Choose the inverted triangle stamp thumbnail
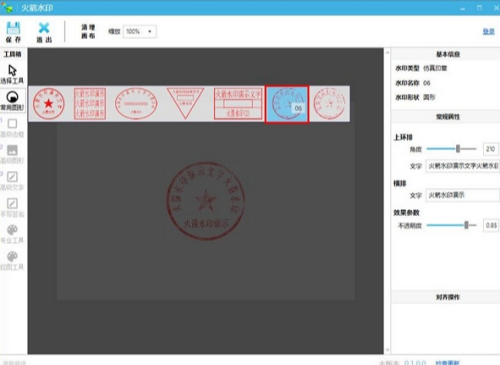Image resolution: width=500 pixels, height=365 pixels. click(185, 103)
